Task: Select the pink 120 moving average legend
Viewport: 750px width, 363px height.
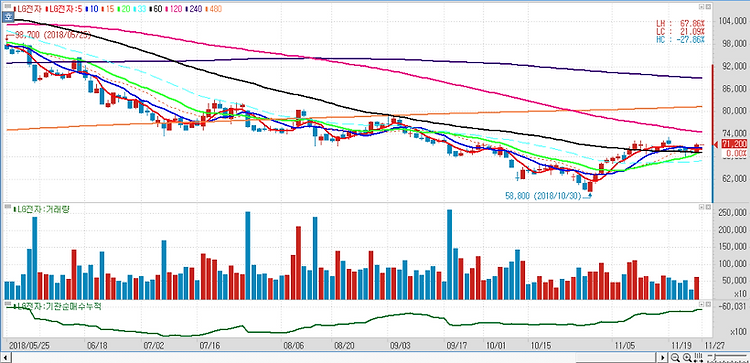Action: pos(174,9)
